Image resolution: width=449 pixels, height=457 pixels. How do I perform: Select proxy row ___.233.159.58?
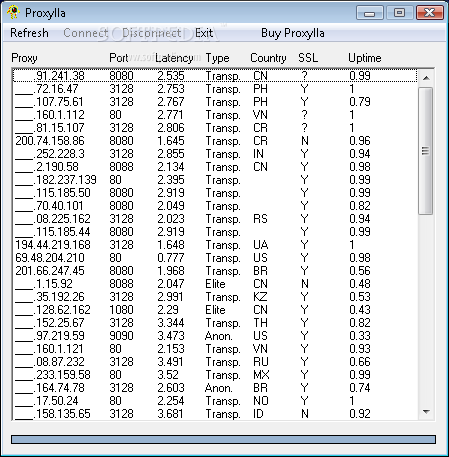tap(215, 375)
